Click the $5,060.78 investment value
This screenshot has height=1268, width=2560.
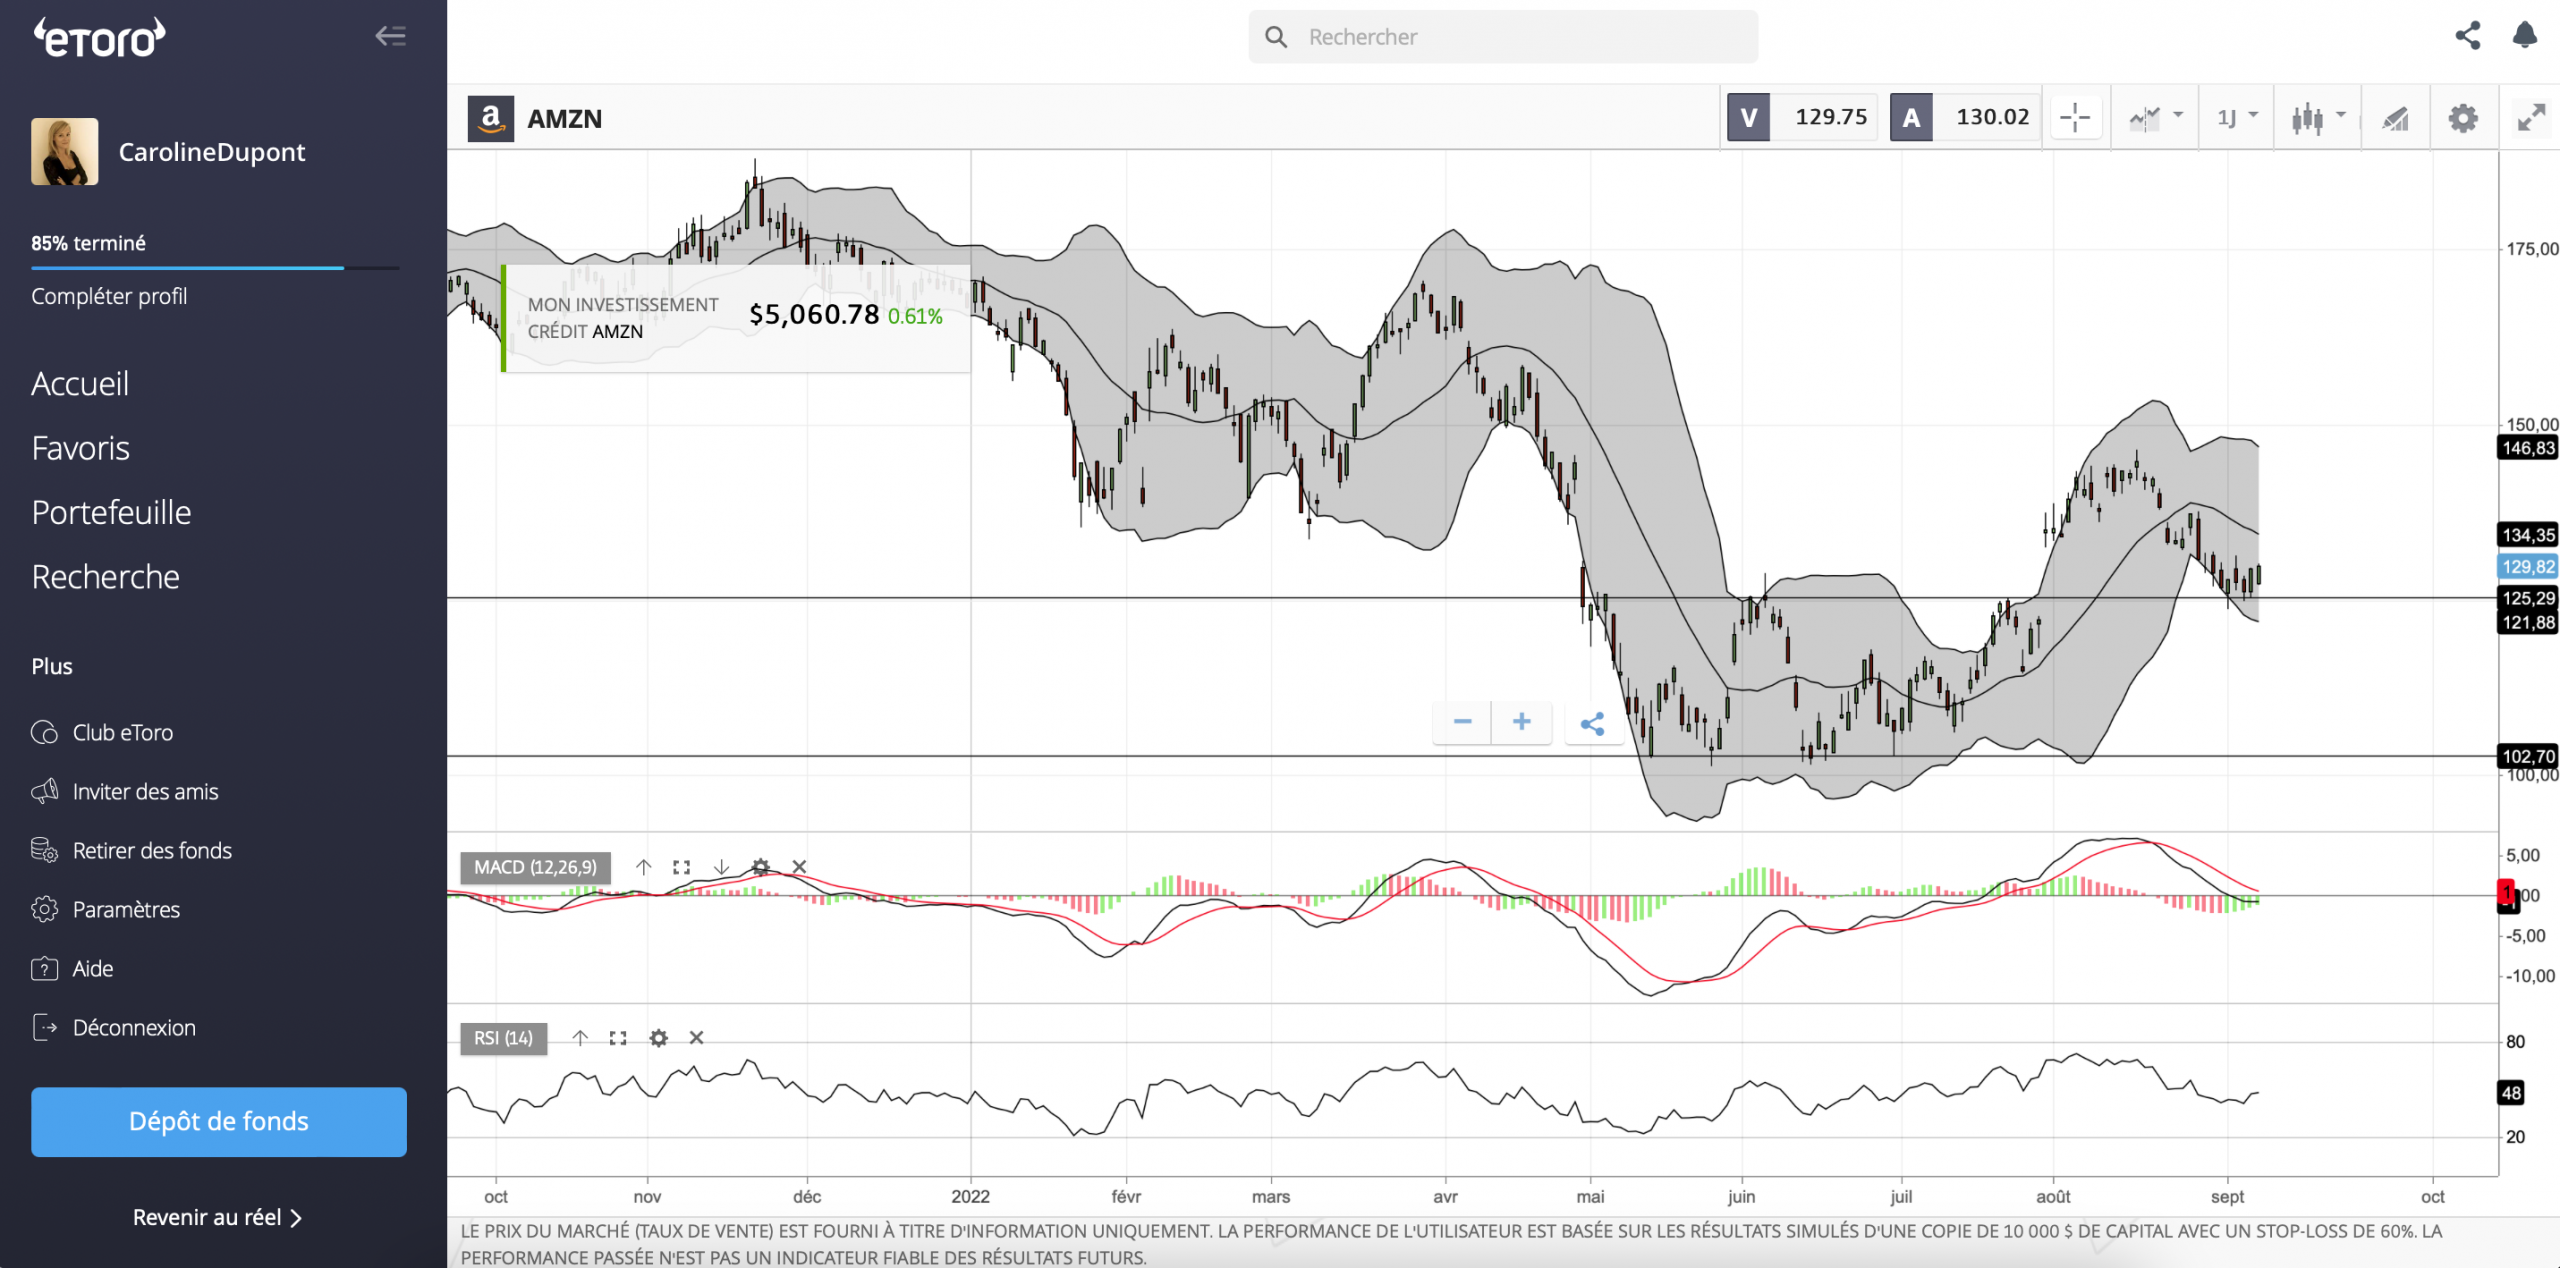(x=814, y=314)
